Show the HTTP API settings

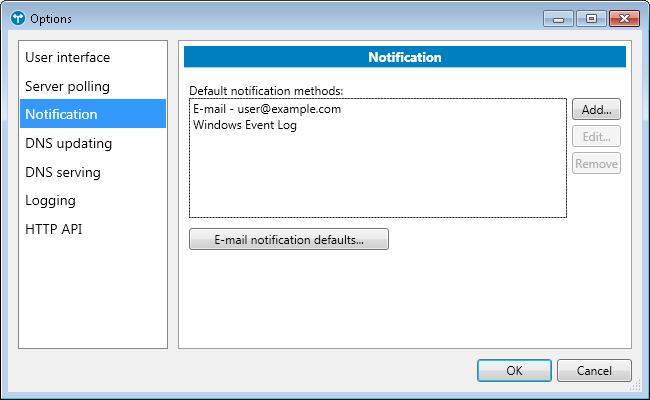tap(54, 229)
